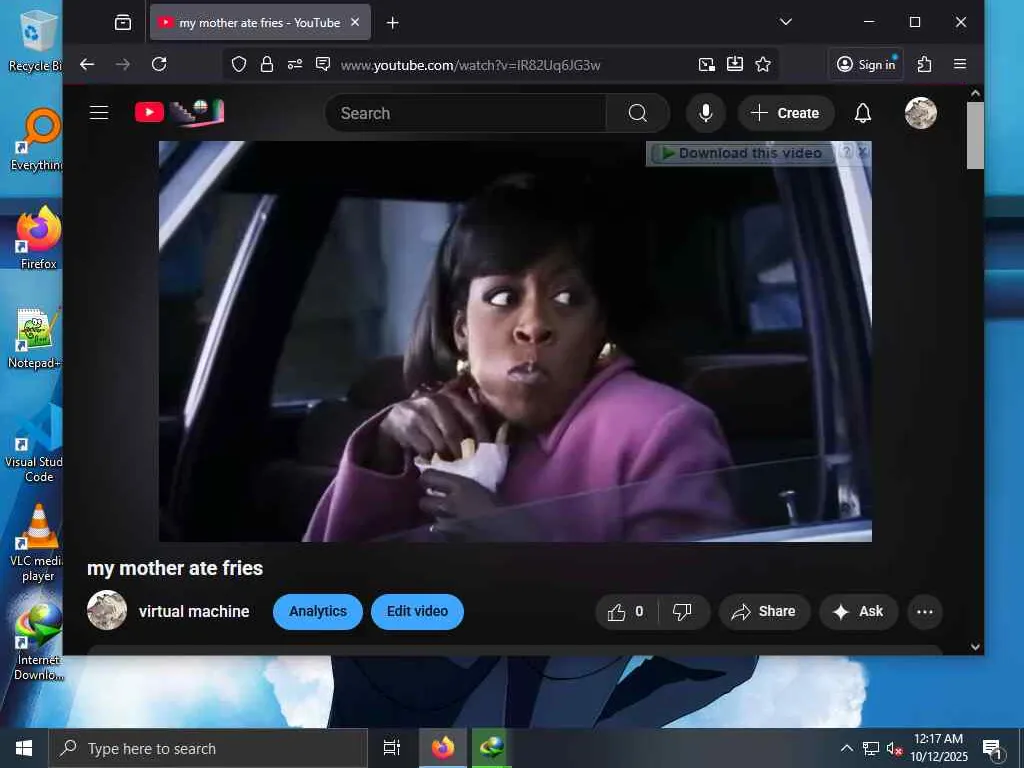
Task: Reload the page
Action: 159,64
